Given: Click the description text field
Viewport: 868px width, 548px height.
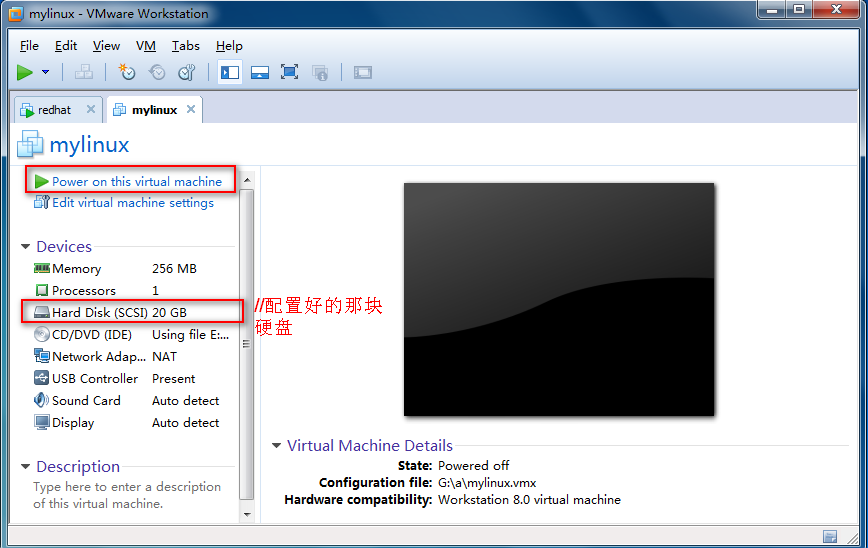Looking at the screenshot, I should coord(127,495).
